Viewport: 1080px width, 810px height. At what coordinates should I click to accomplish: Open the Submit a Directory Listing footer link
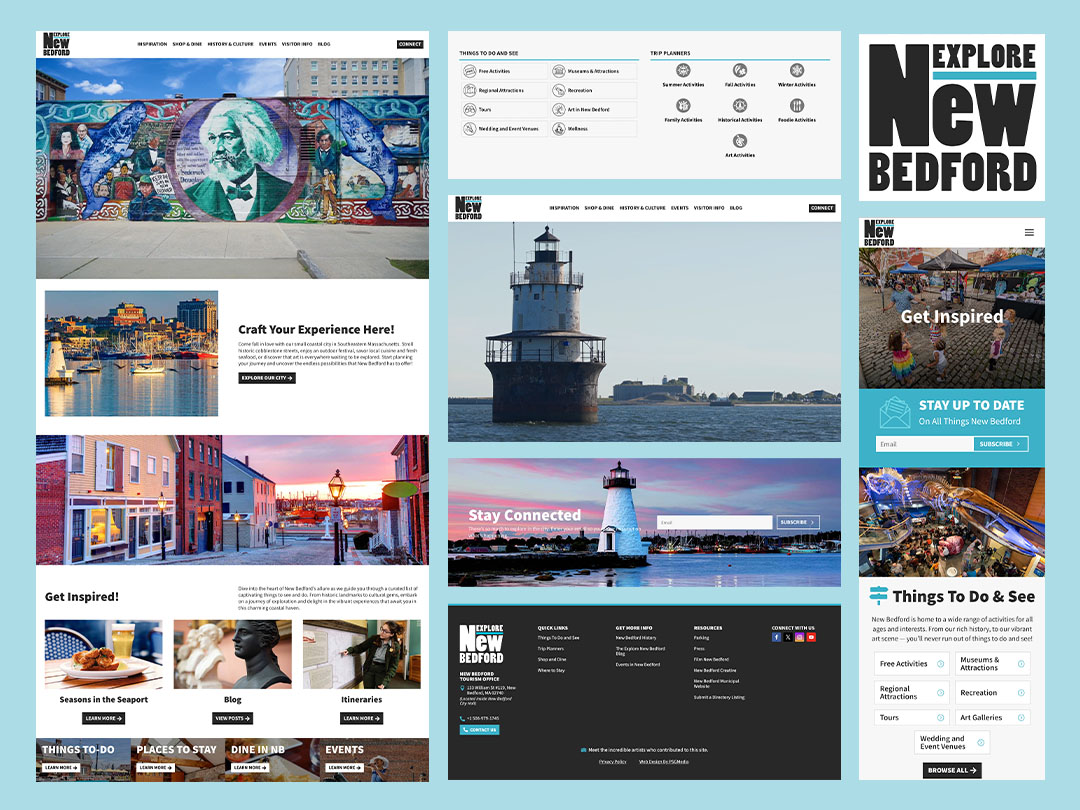click(x=719, y=697)
